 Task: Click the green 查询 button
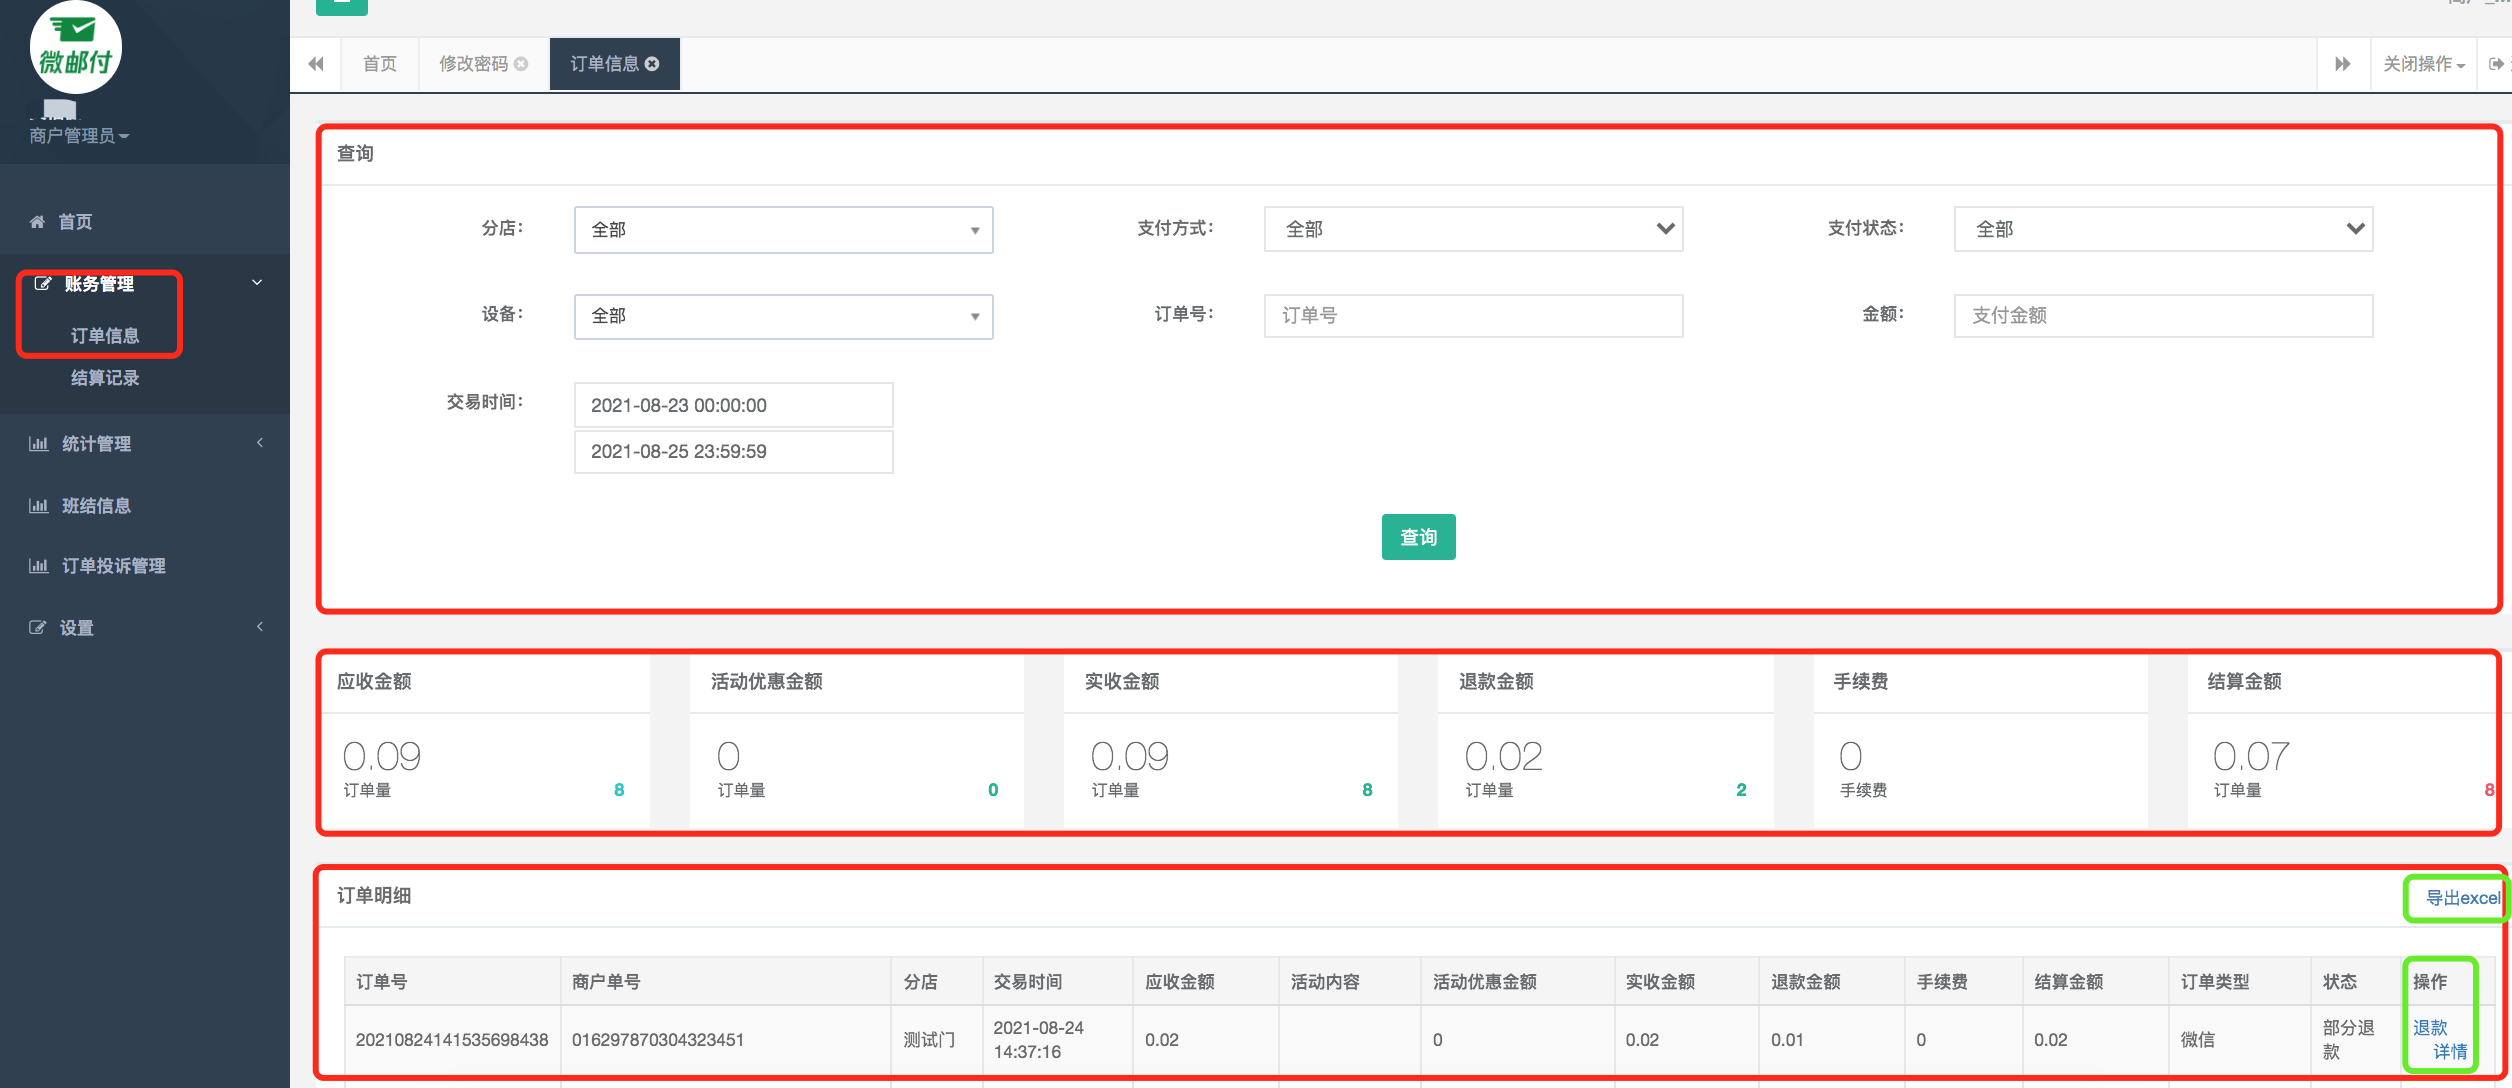click(1418, 537)
